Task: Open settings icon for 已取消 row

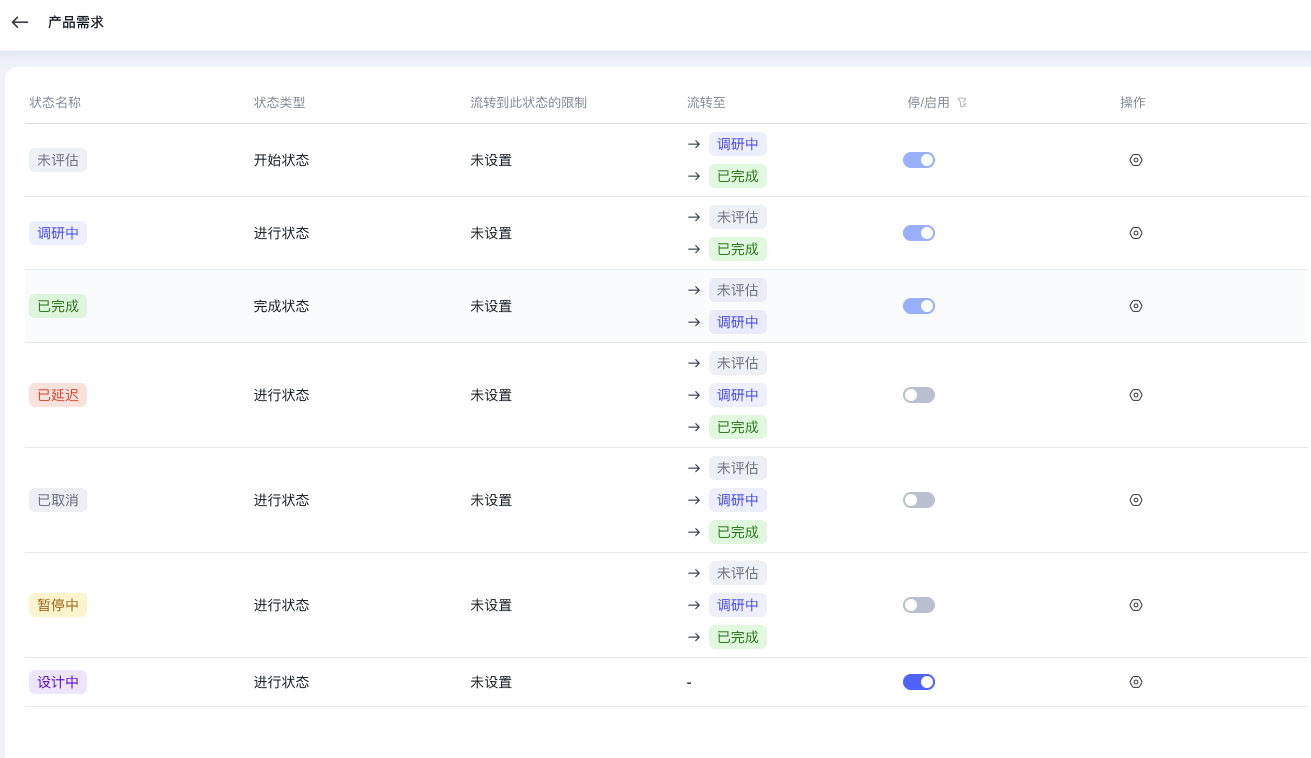Action: click(x=1135, y=500)
